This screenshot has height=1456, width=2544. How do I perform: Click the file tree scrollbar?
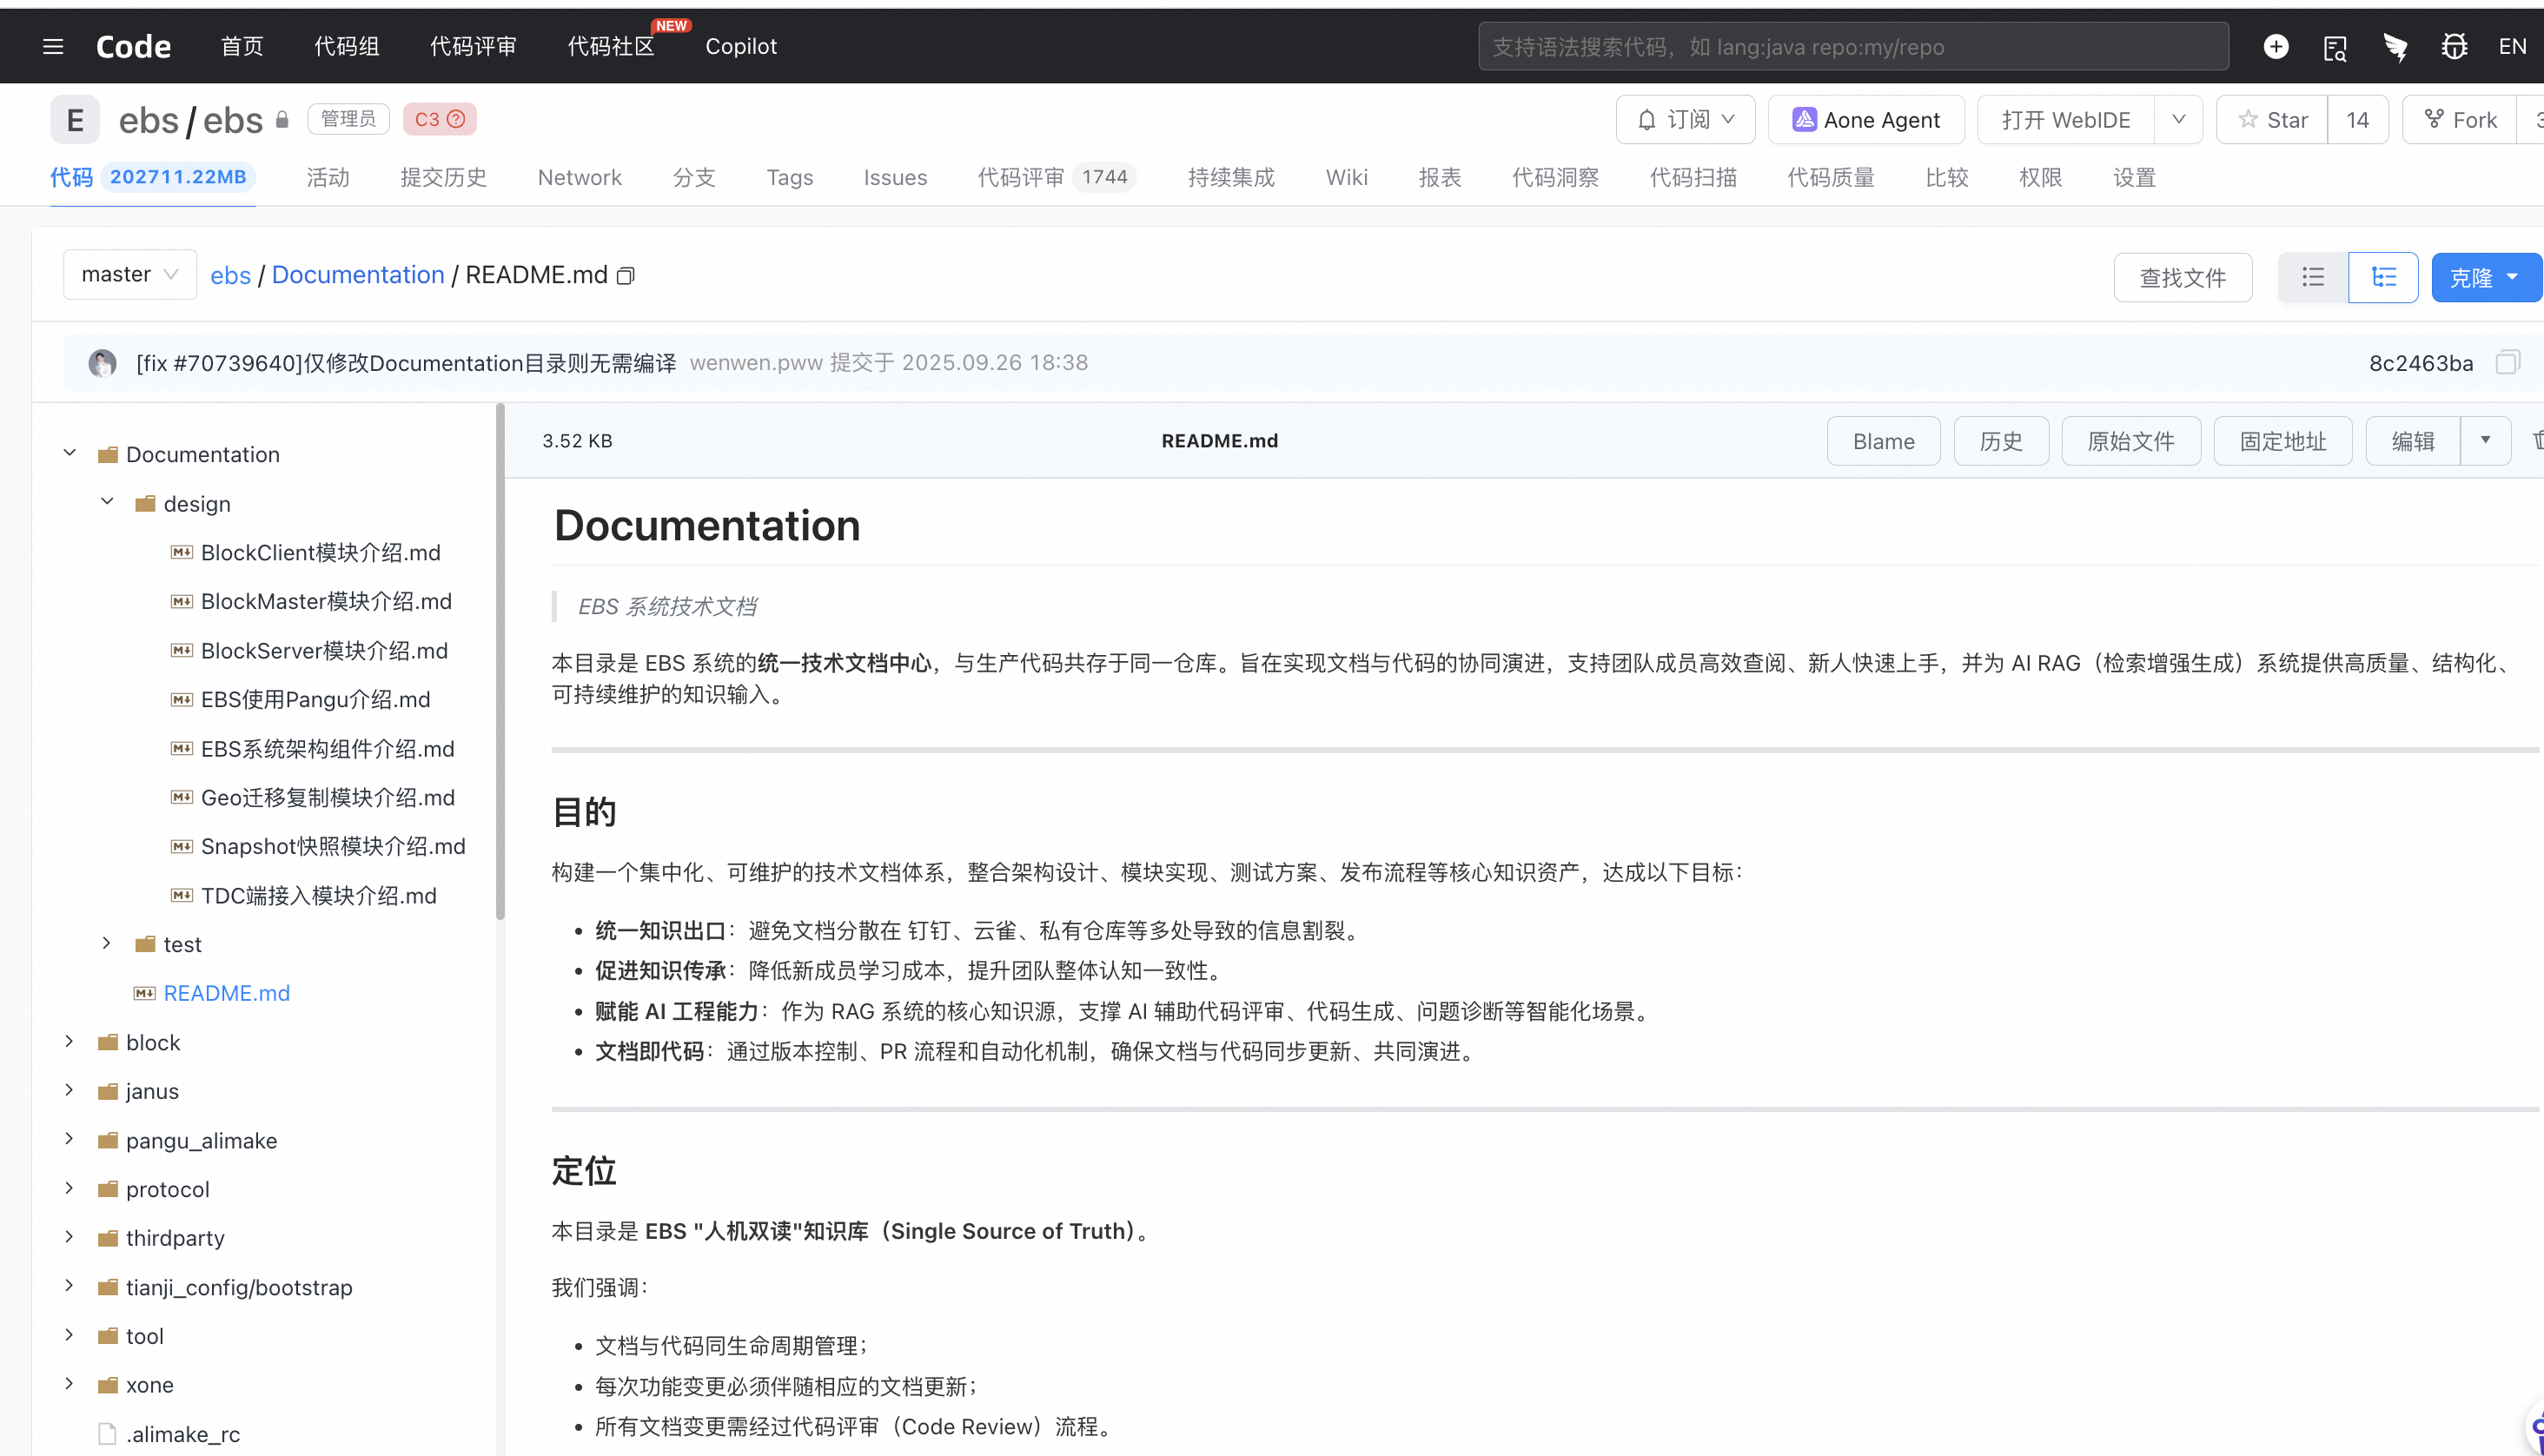coord(500,660)
